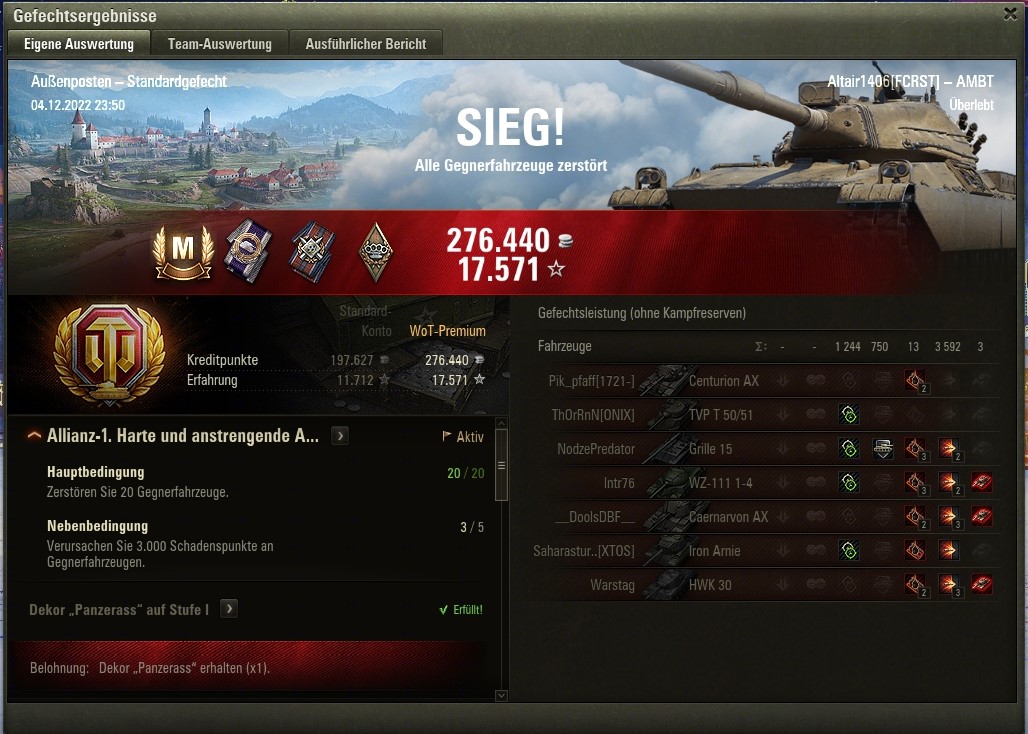Click the WoT-Premium column header

click(x=448, y=331)
